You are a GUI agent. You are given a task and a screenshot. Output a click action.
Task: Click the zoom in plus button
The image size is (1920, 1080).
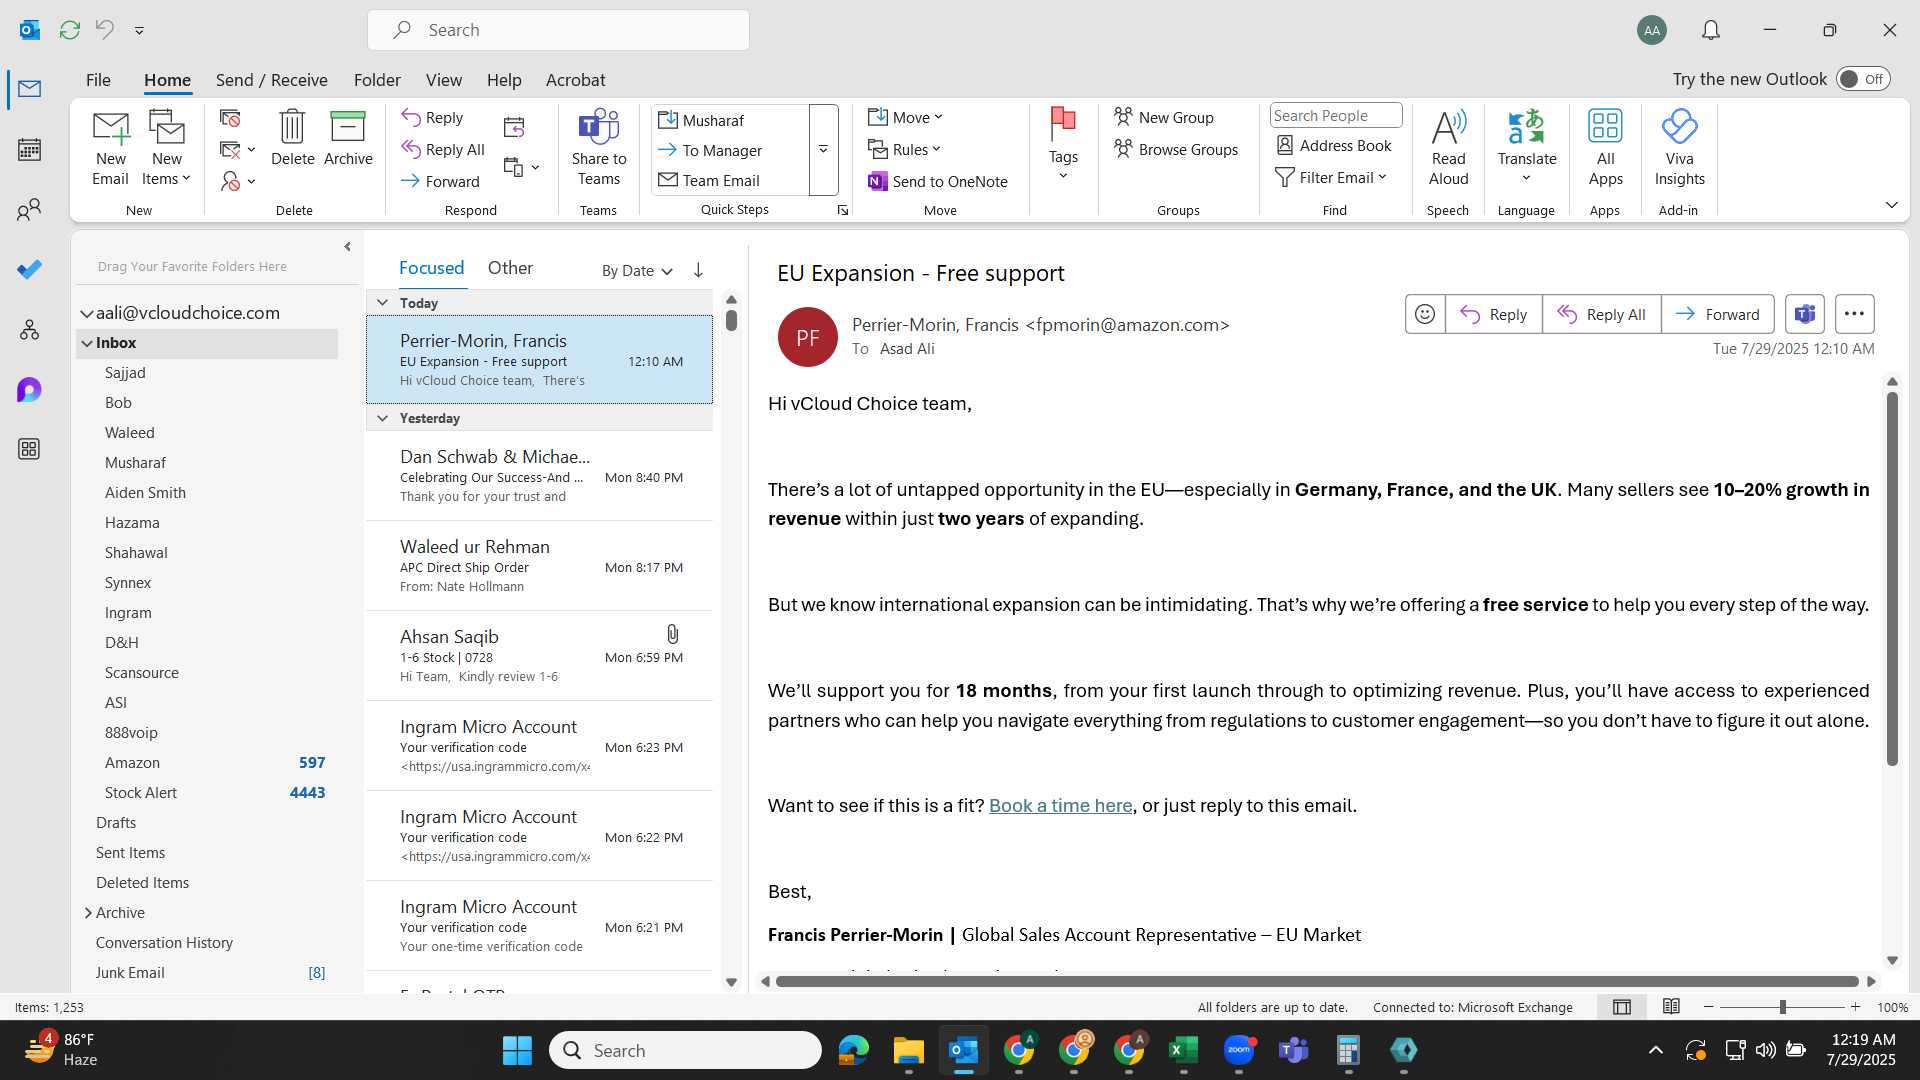click(1855, 1007)
